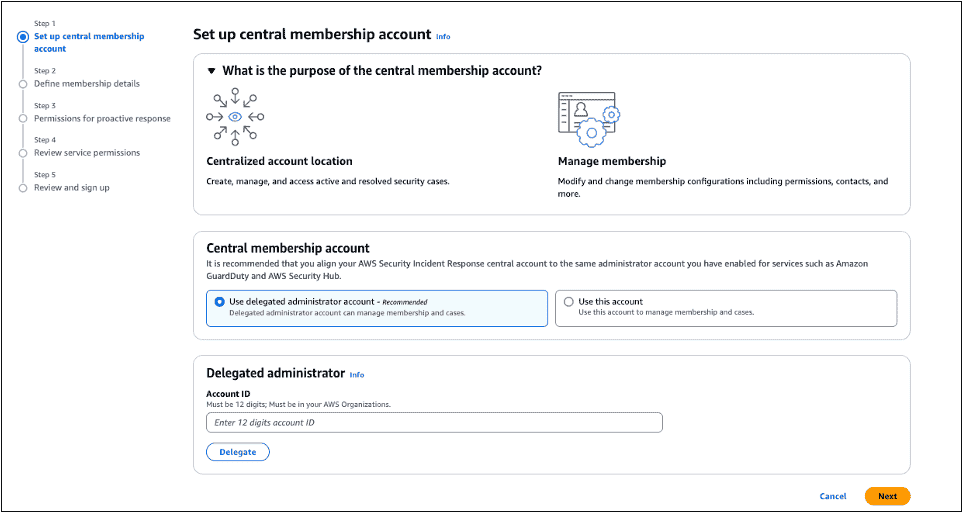Select the Use this account radio option
Screen dimensions: 962x512
[569, 301]
